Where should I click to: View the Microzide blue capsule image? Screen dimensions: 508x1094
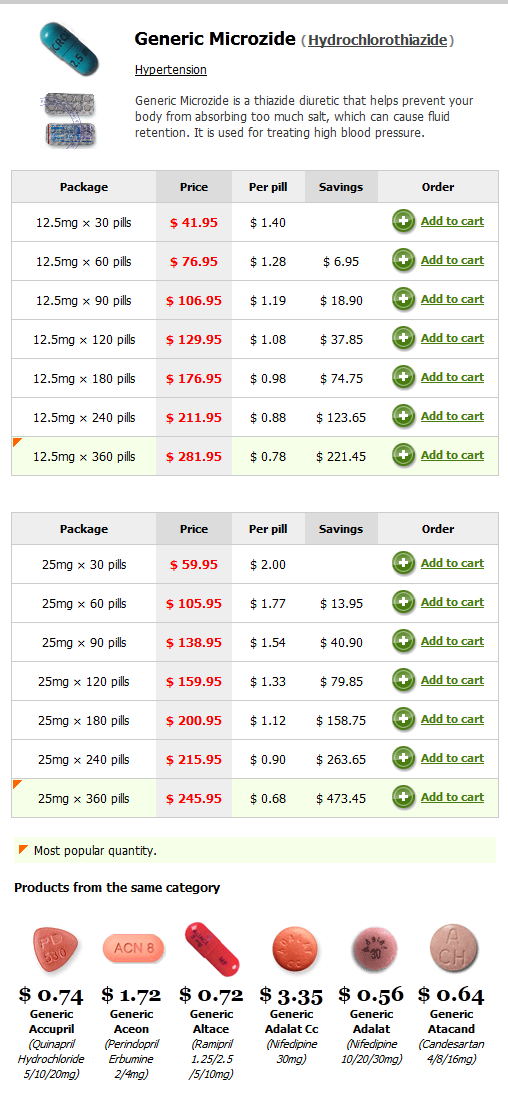(x=69, y=47)
